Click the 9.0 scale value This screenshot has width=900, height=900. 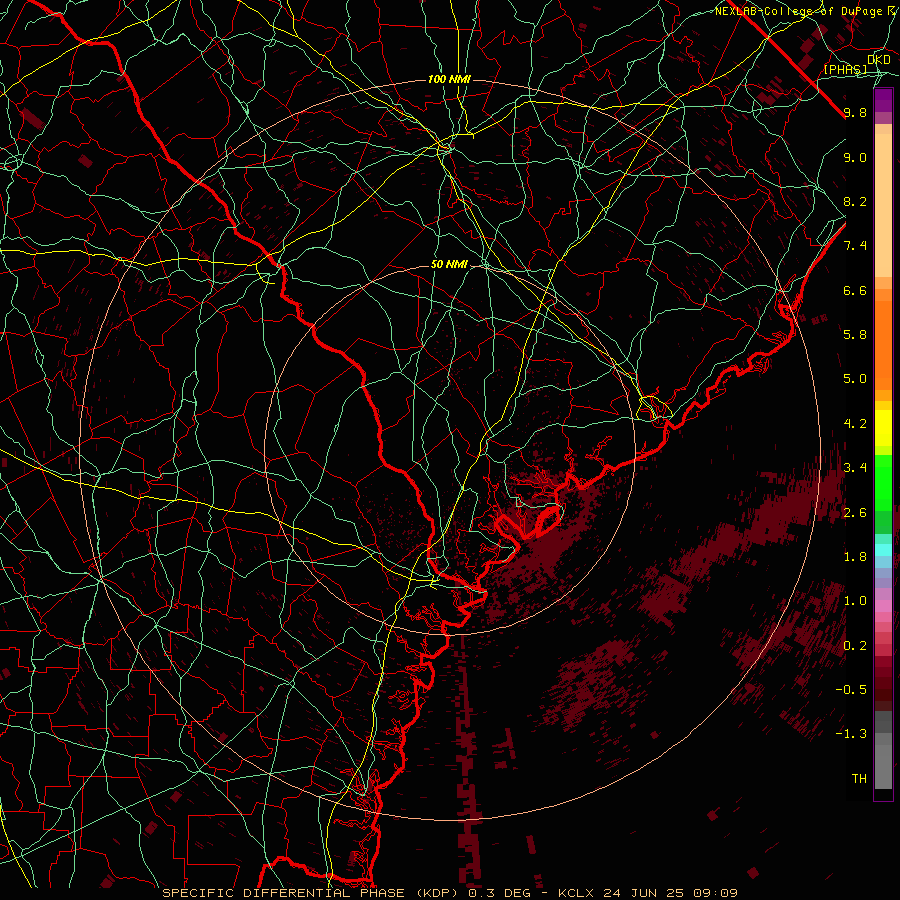855,158
